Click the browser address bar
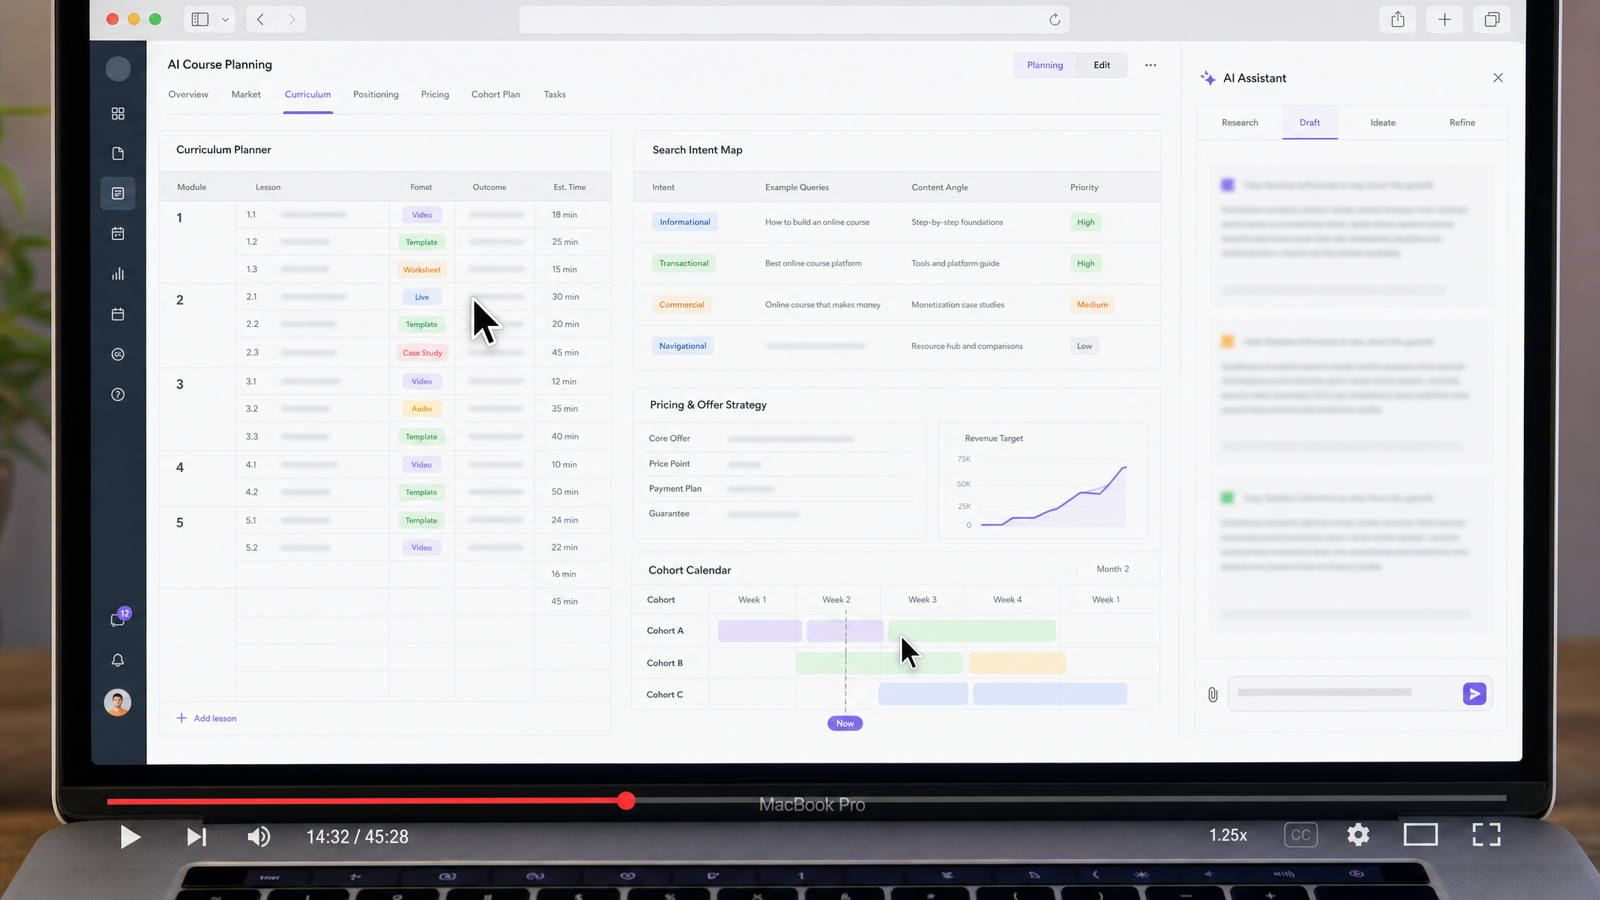The width and height of the screenshot is (1600, 900). [794, 19]
